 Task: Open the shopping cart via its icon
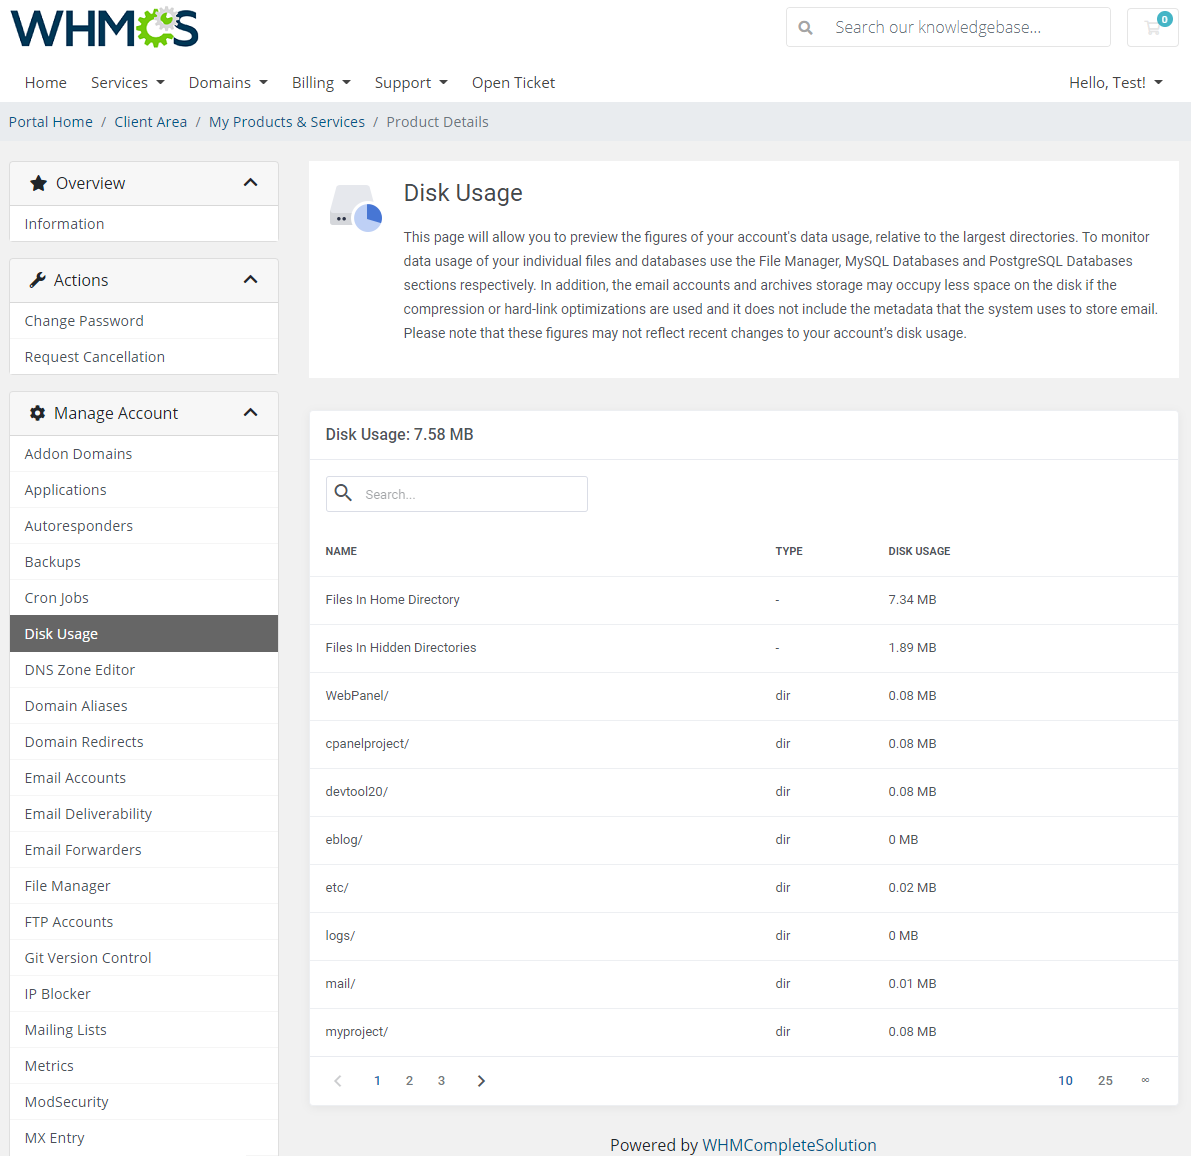(x=1152, y=27)
